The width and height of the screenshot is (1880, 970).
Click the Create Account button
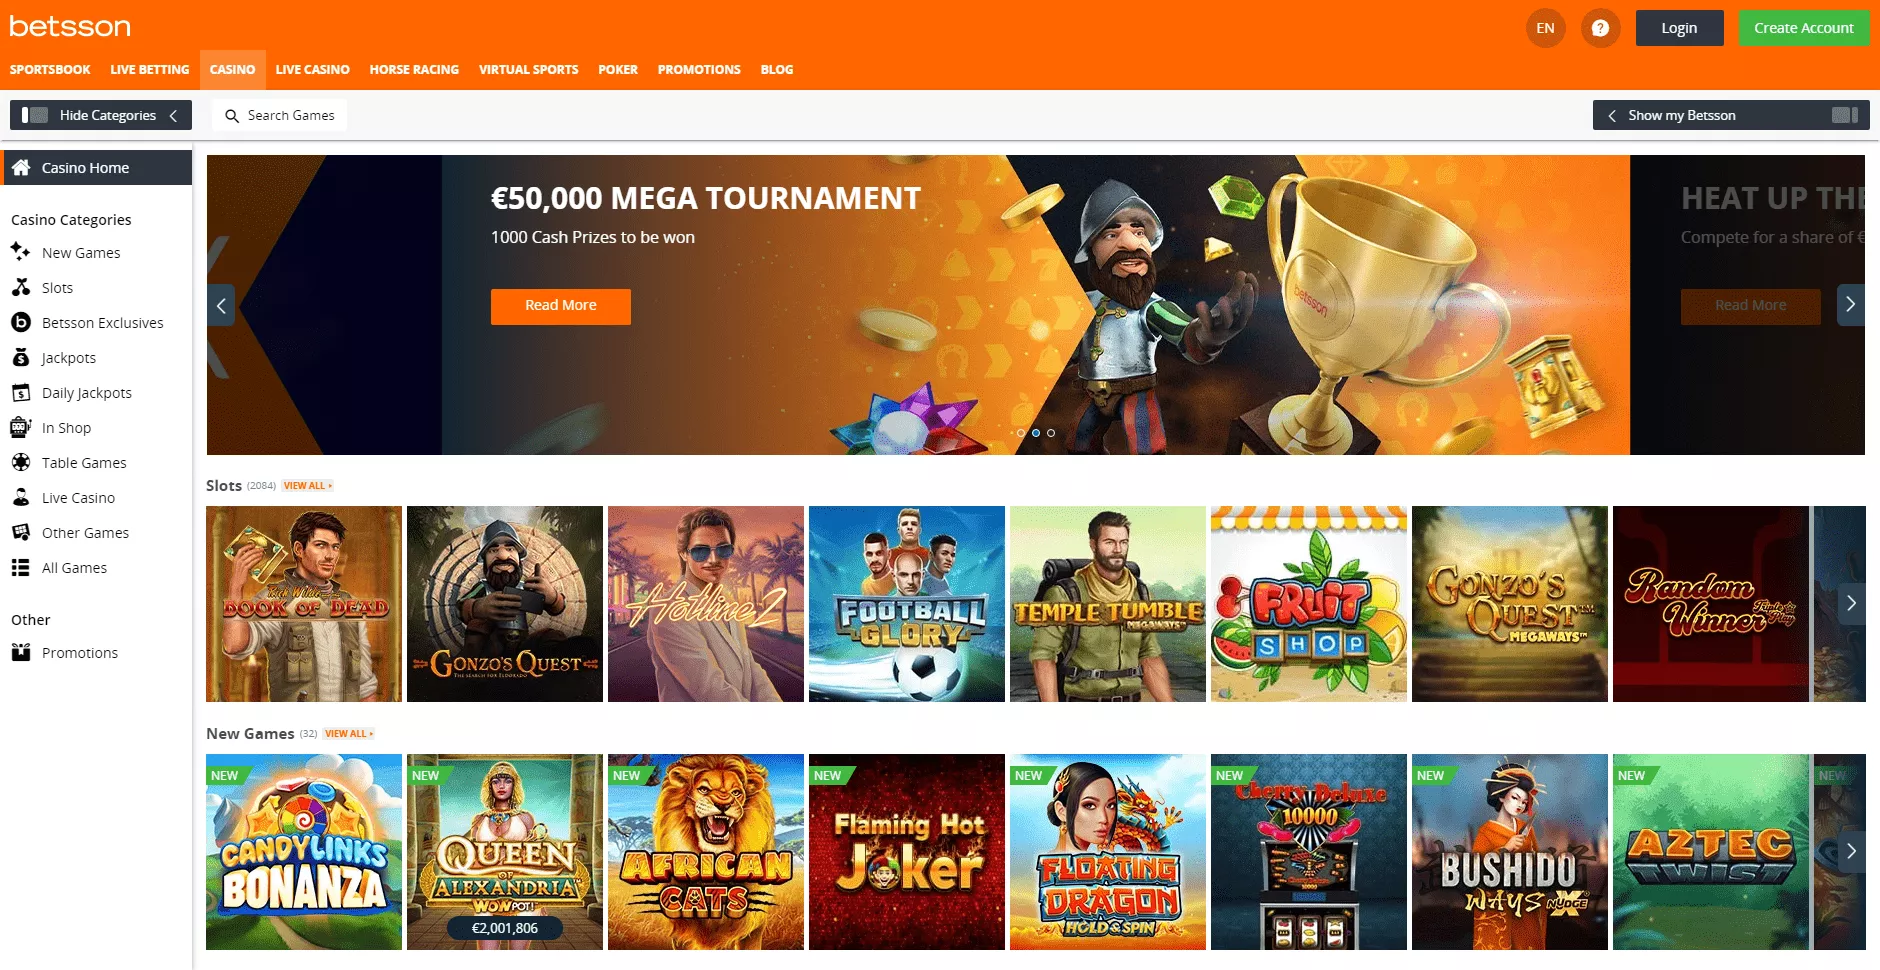[1804, 28]
